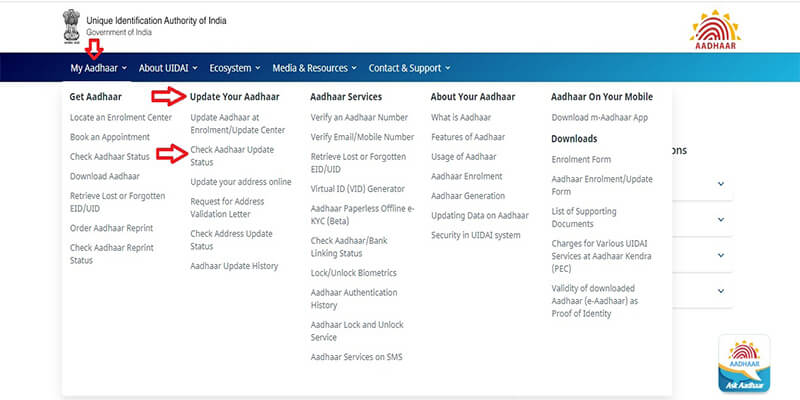The height and width of the screenshot is (400, 800).
Task: Click Check Aadhaar/Bank Linking Status
Action: click(x=349, y=247)
